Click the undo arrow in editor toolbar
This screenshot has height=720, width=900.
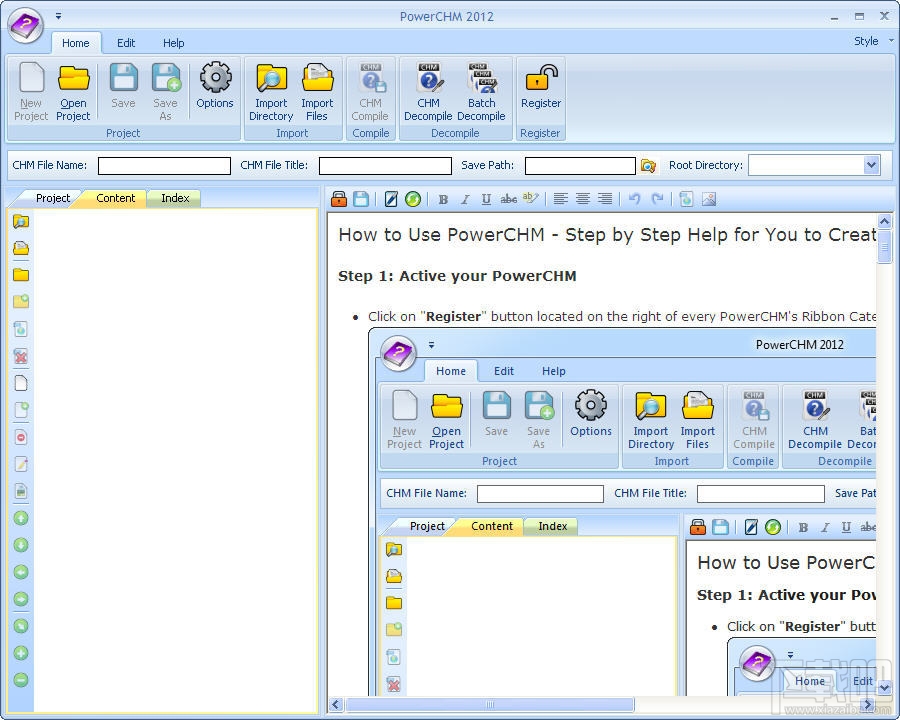click(x=634, y=199)
